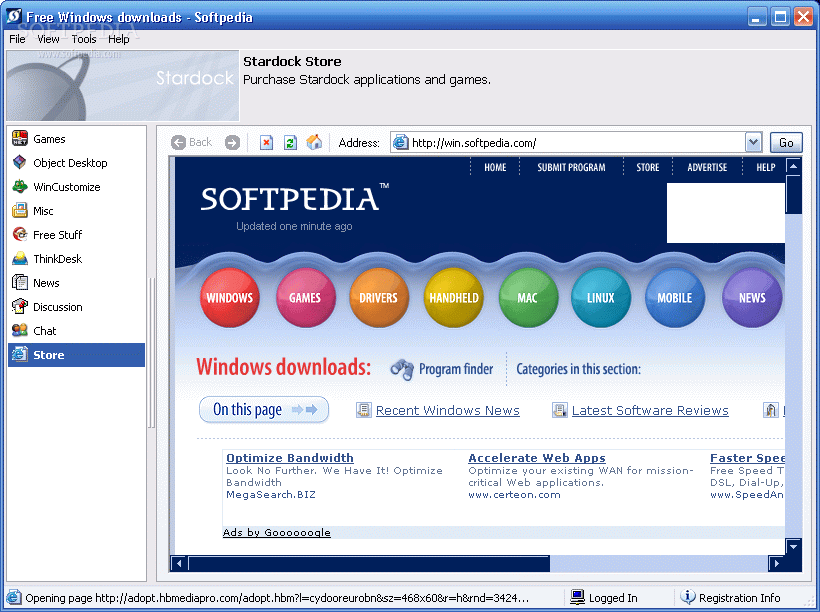Select the Object Desktop icon
The image size is (820, 612).
click(20, 163)
